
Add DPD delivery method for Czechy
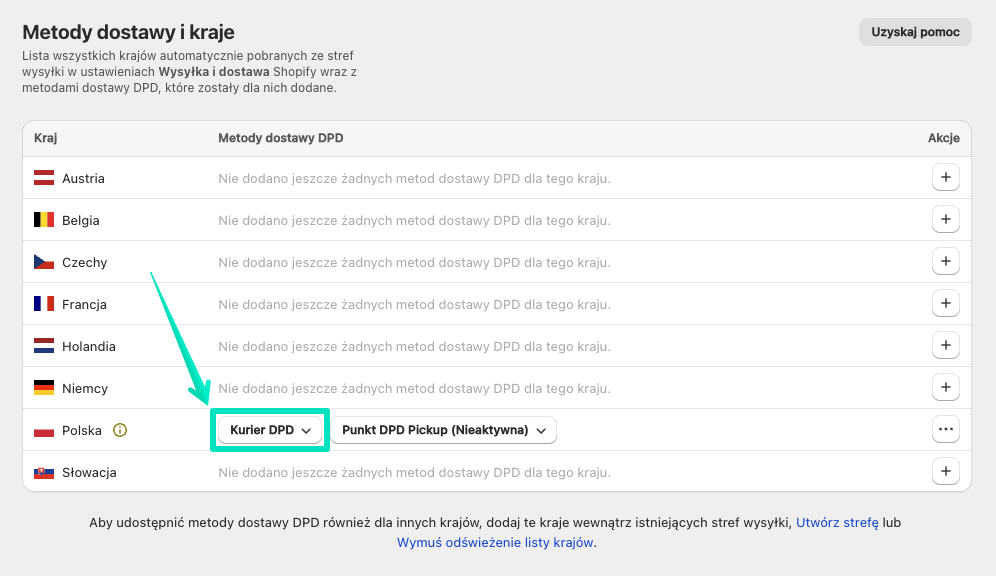(x=945, y=261)
